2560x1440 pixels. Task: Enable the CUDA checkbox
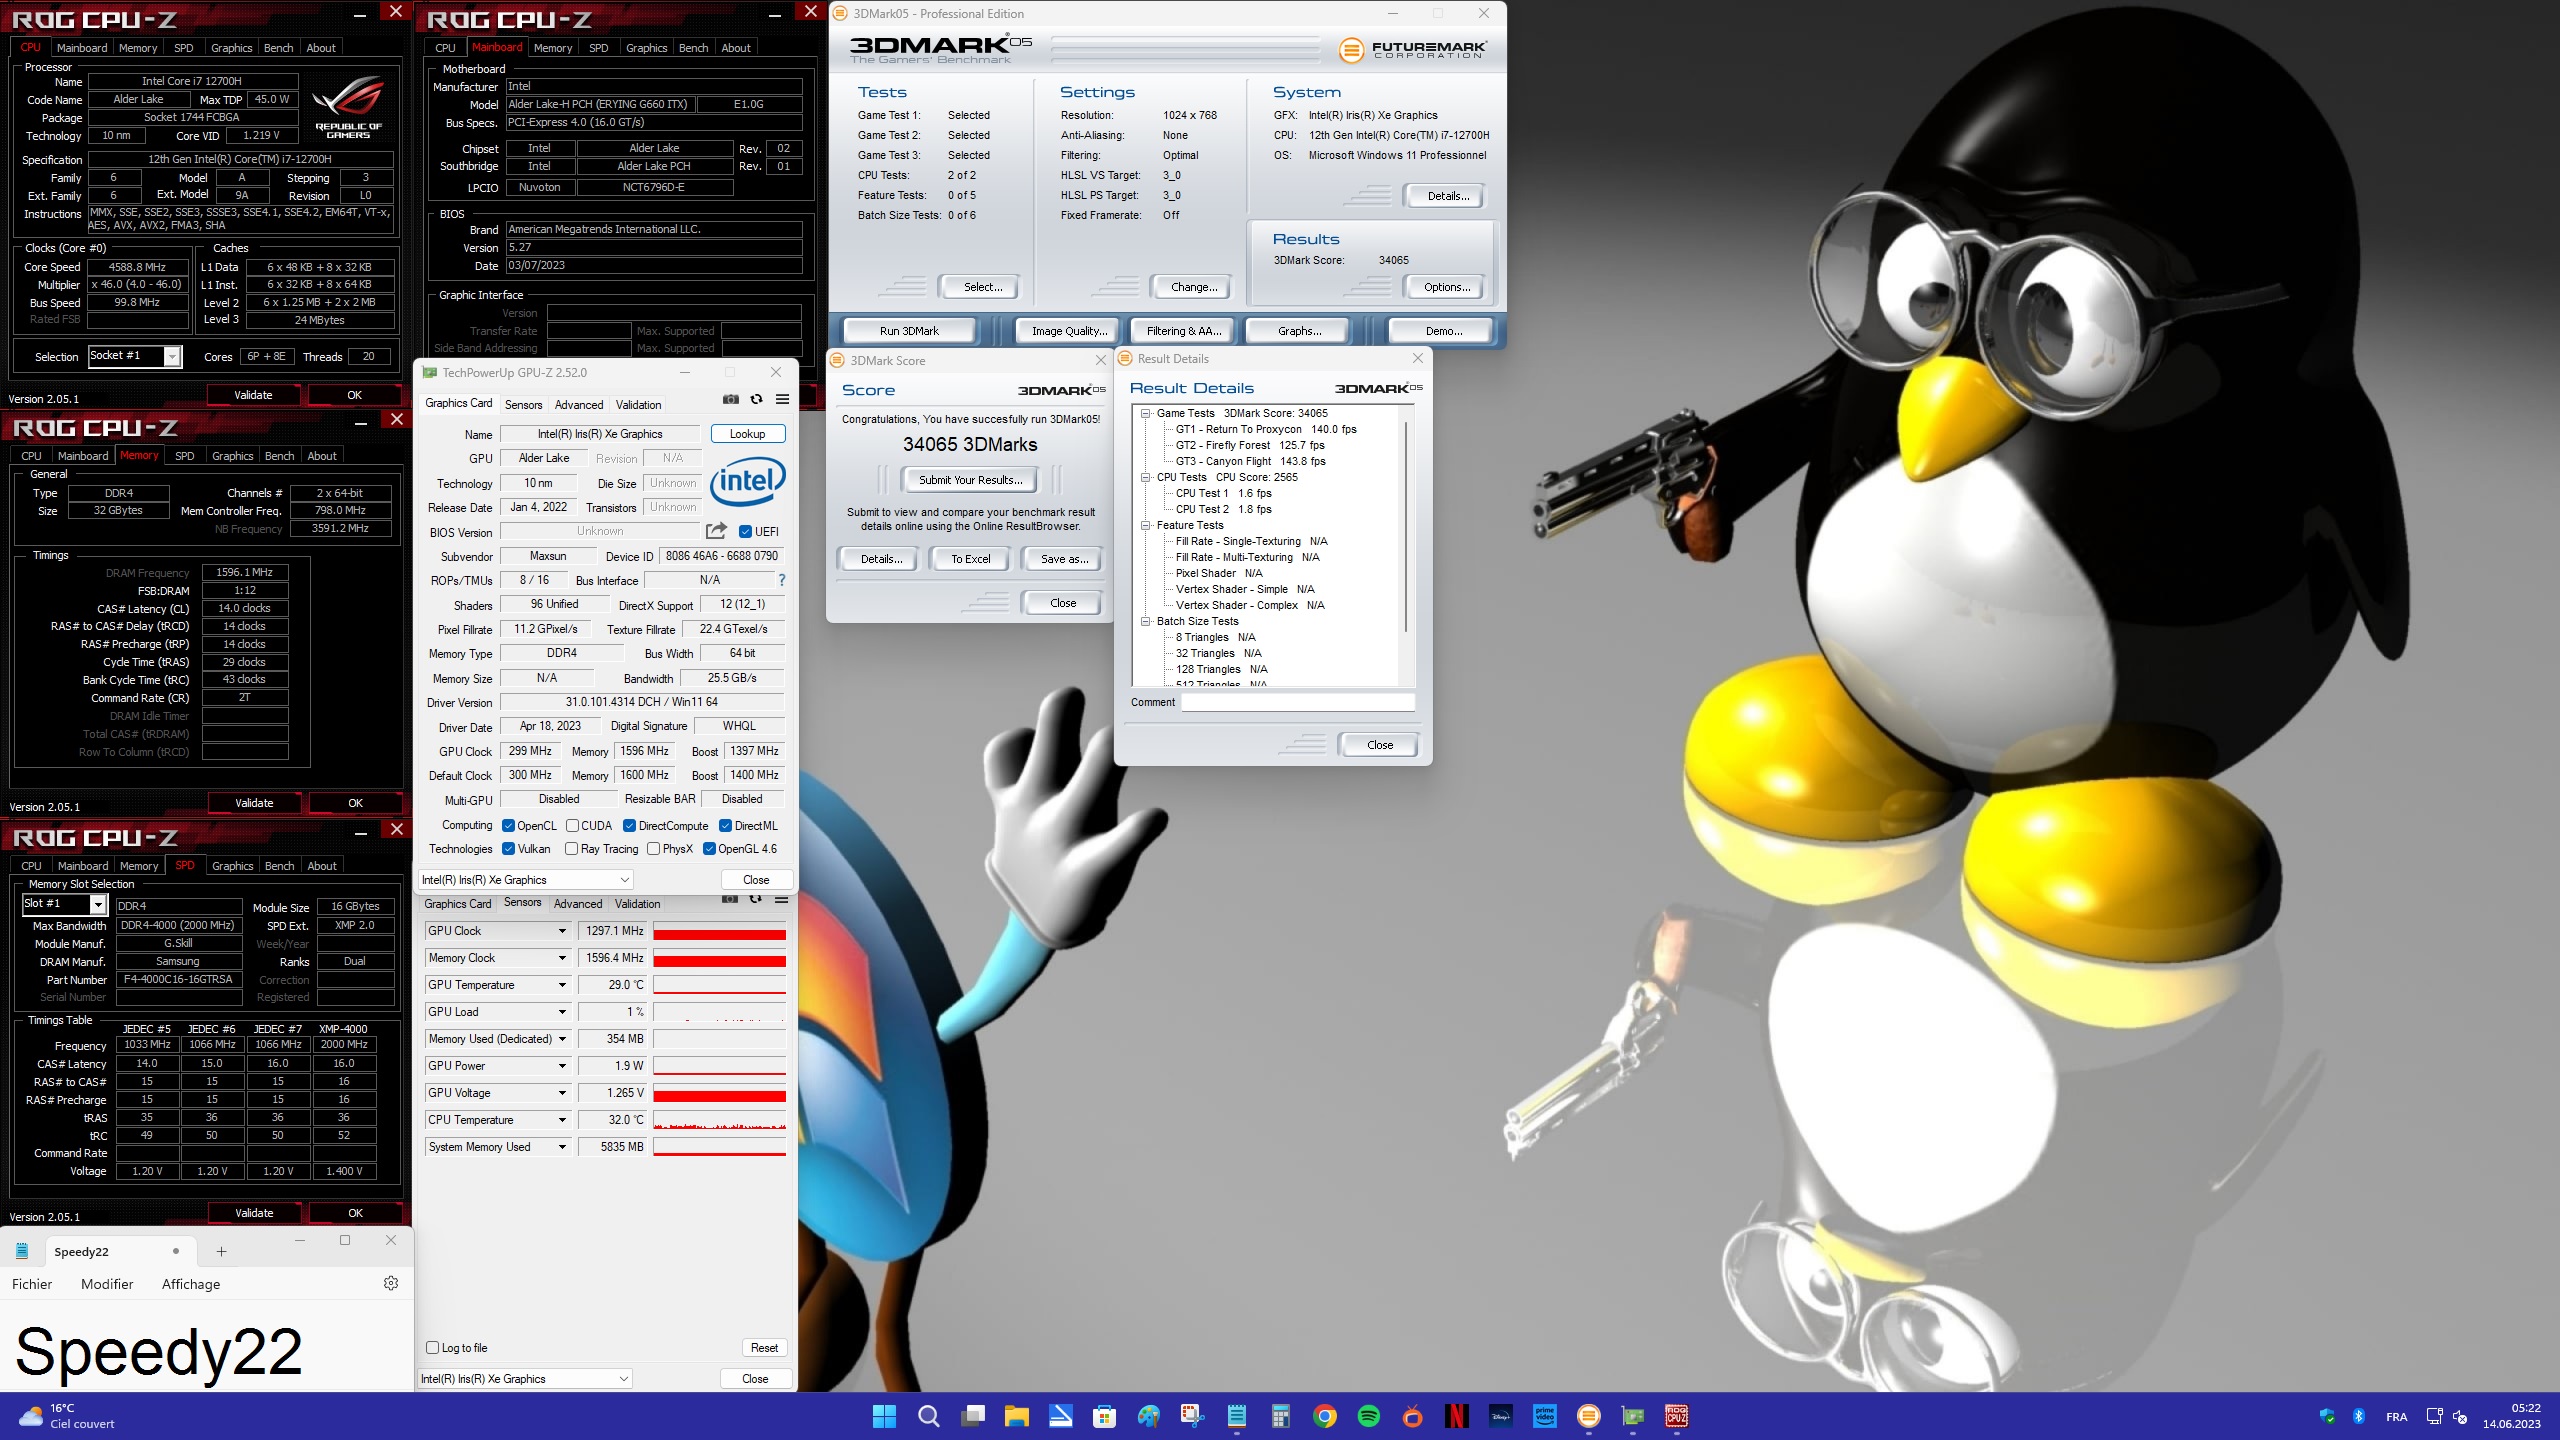(572, 826)
